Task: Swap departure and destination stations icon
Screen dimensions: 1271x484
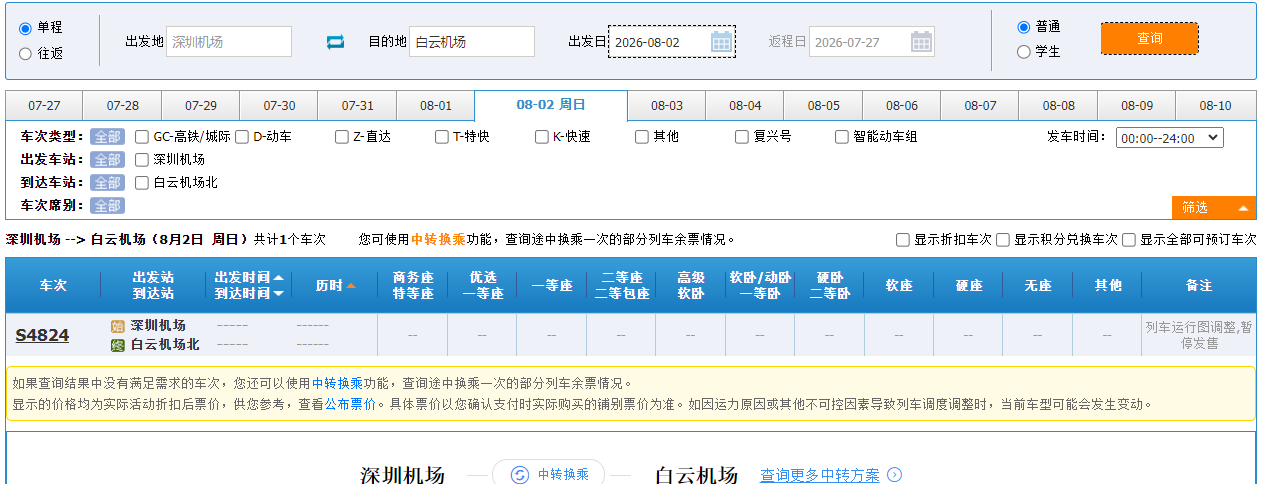Action: [x=335, y=42]
